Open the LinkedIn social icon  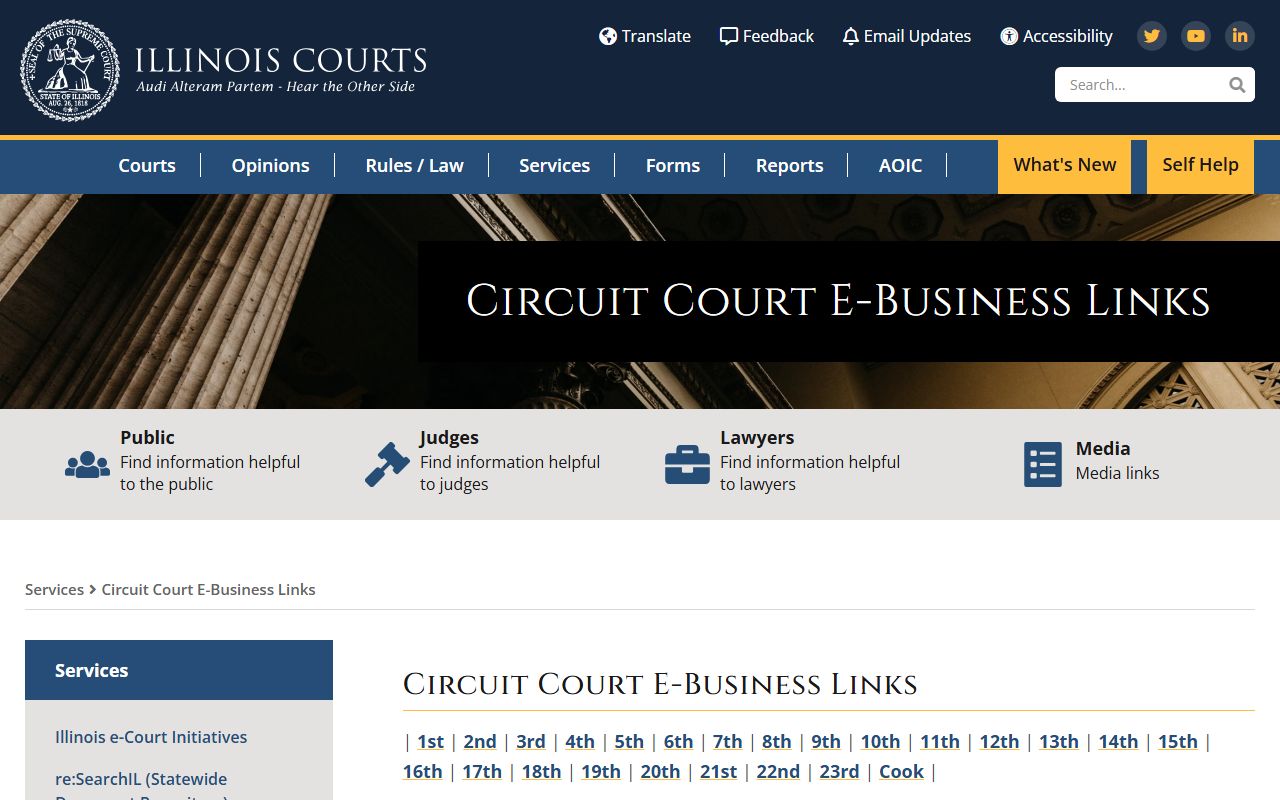point(1240,36)
